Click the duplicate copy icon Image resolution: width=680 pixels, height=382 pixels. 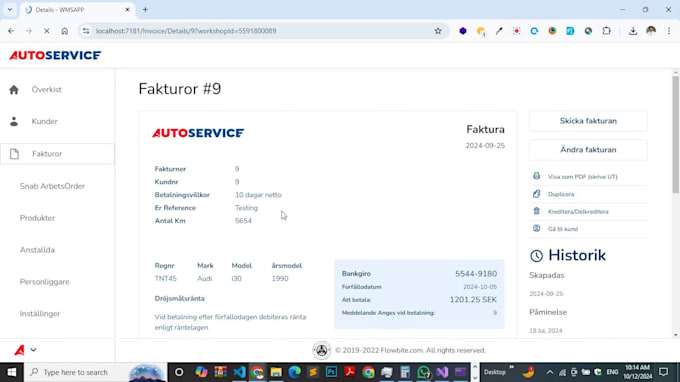coord(536,194)
